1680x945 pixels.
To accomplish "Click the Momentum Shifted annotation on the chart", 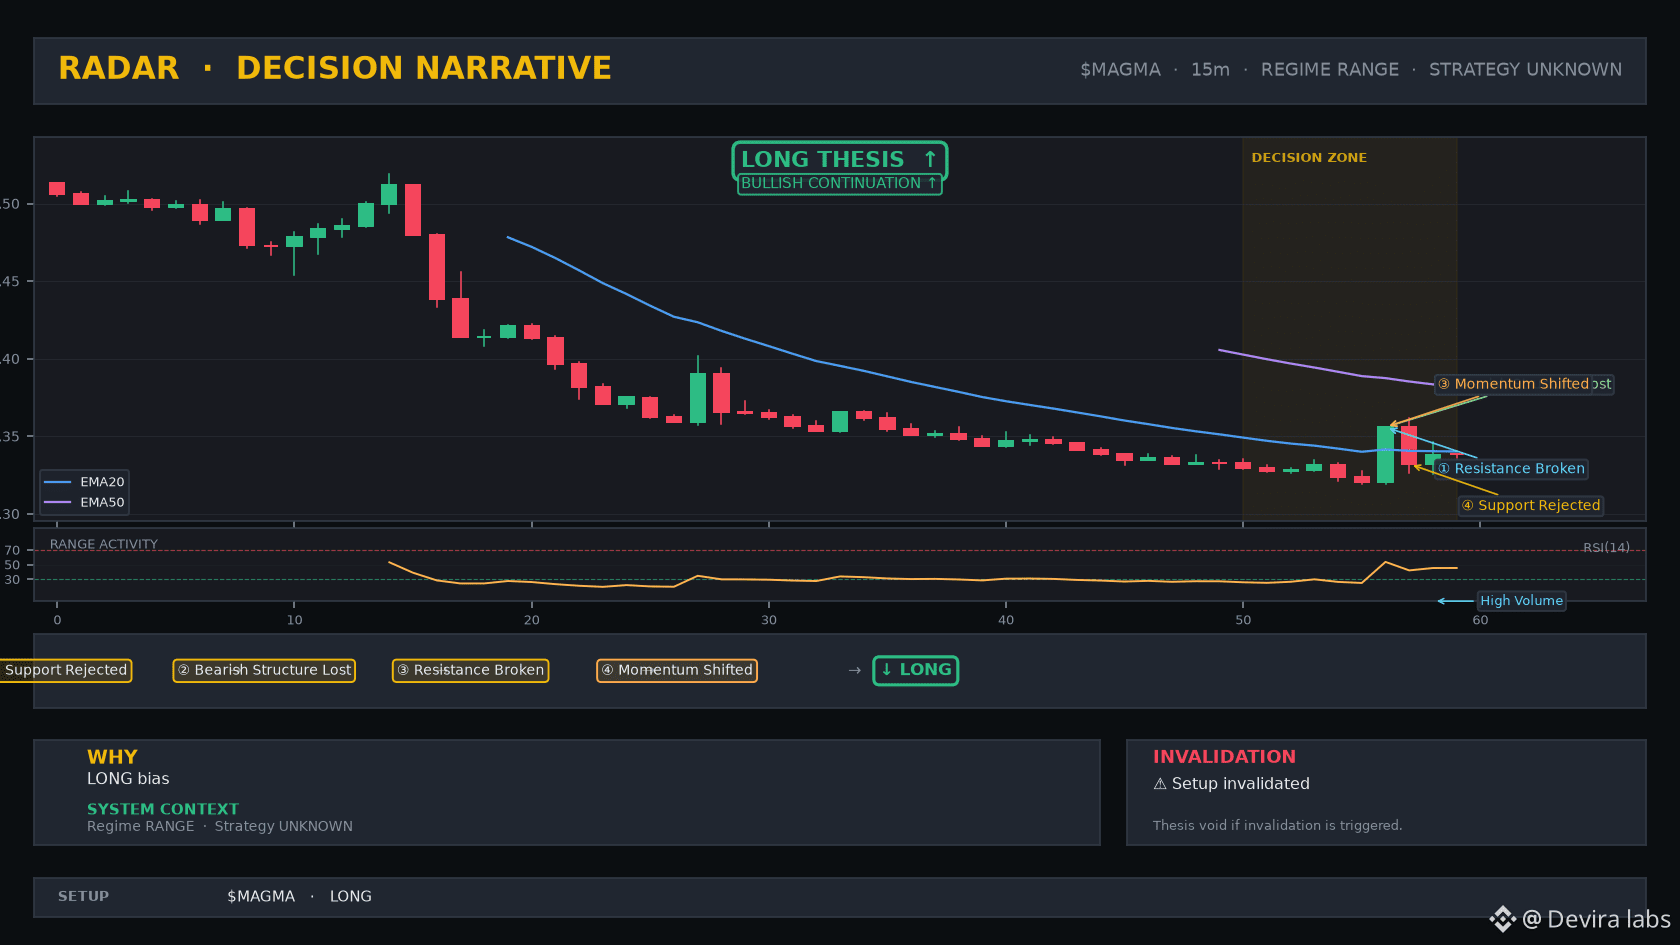I will tap(1513, 384).
